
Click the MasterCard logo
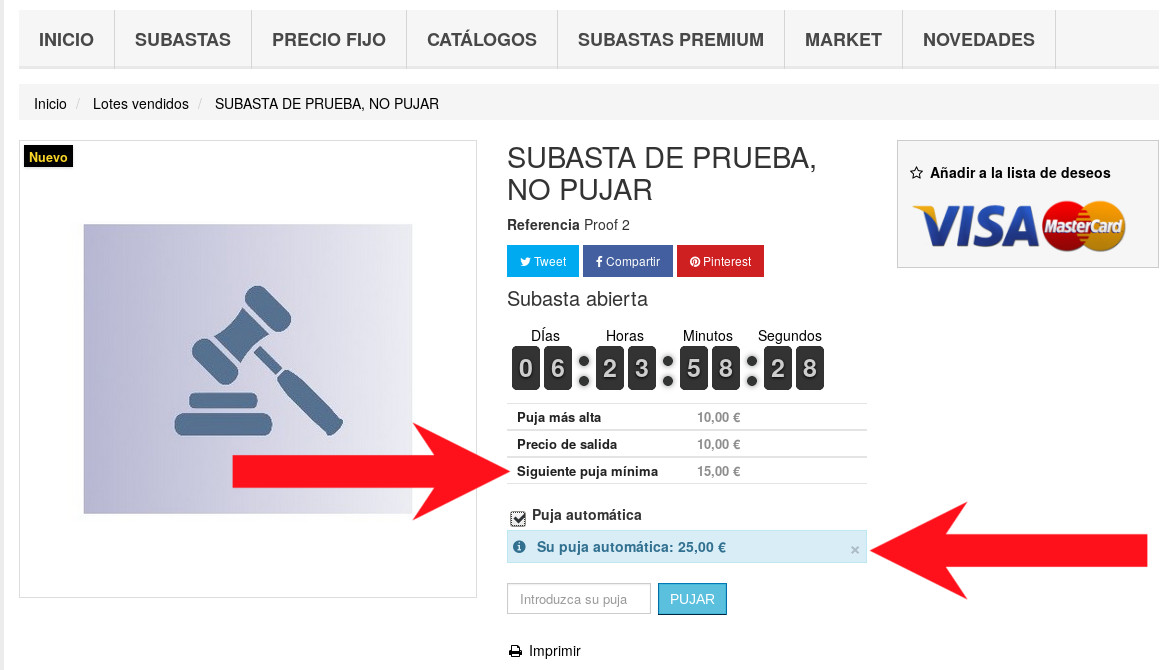click(x=1083, y=226)
